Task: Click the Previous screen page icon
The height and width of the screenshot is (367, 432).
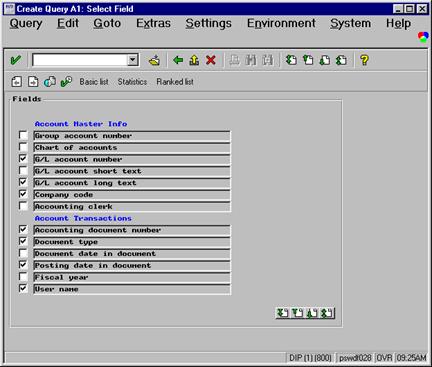Action: click(x=17, y=82)
